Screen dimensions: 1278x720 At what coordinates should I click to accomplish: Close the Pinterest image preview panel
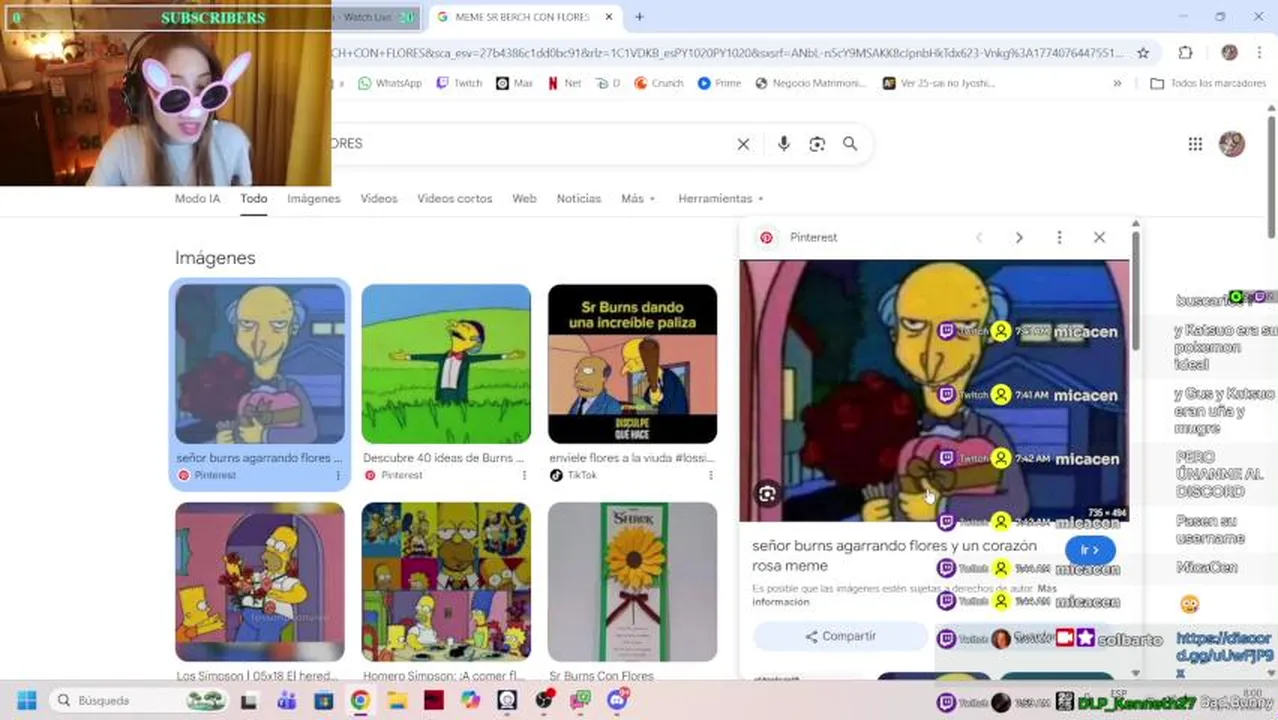[1099, 237]
